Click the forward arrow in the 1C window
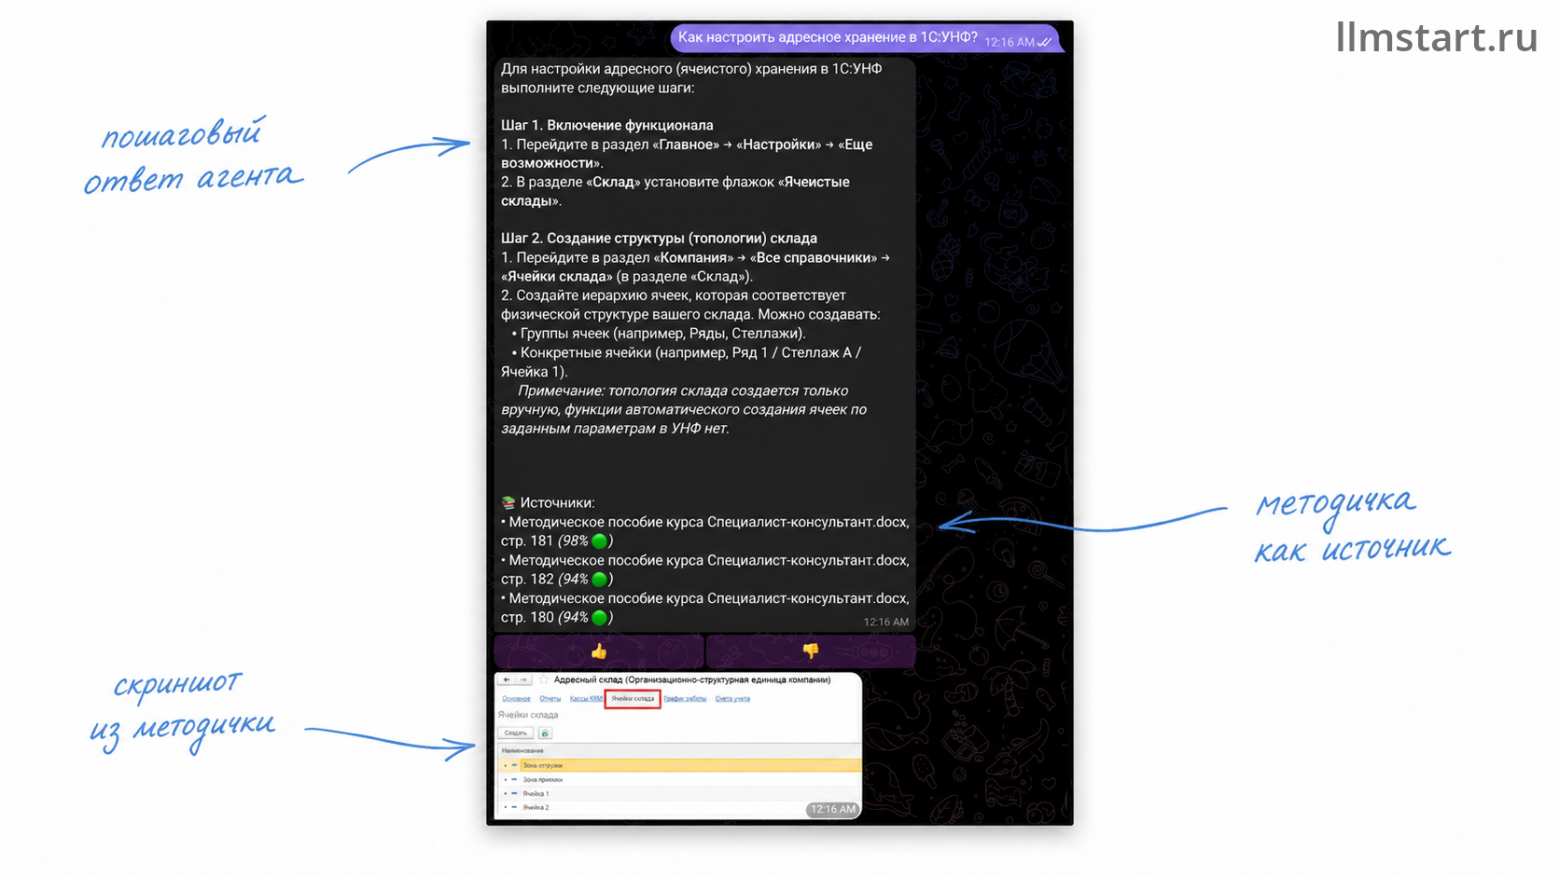This screenshot has width=1560, height=877. click(x=524, y=680)
